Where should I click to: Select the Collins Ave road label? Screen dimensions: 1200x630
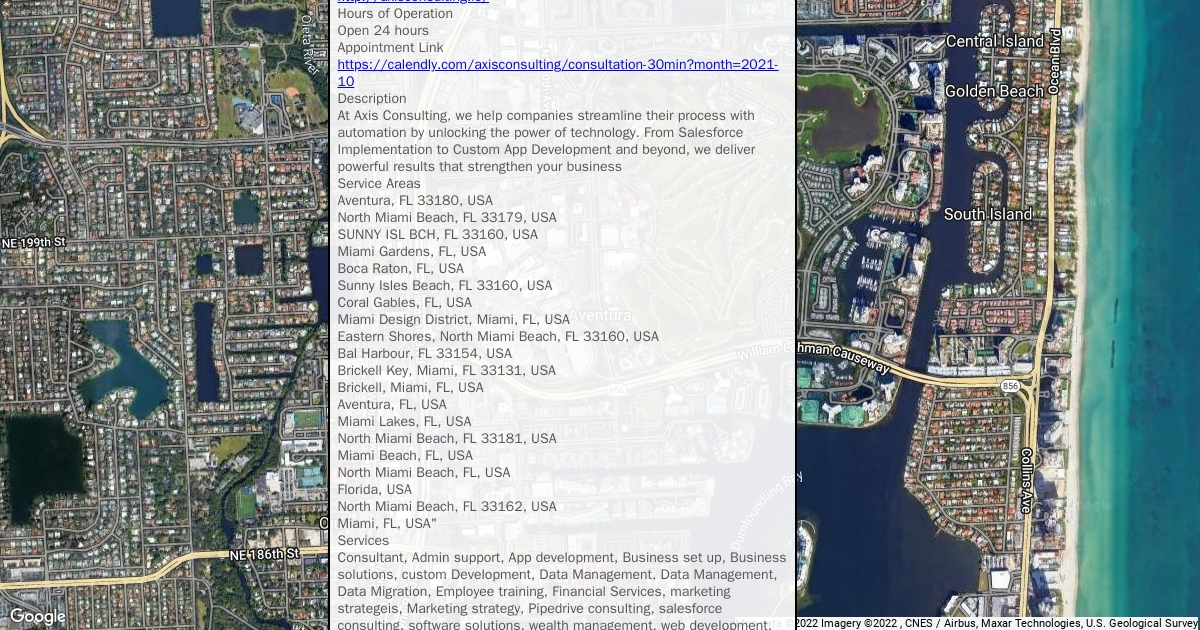(1026, 480)
